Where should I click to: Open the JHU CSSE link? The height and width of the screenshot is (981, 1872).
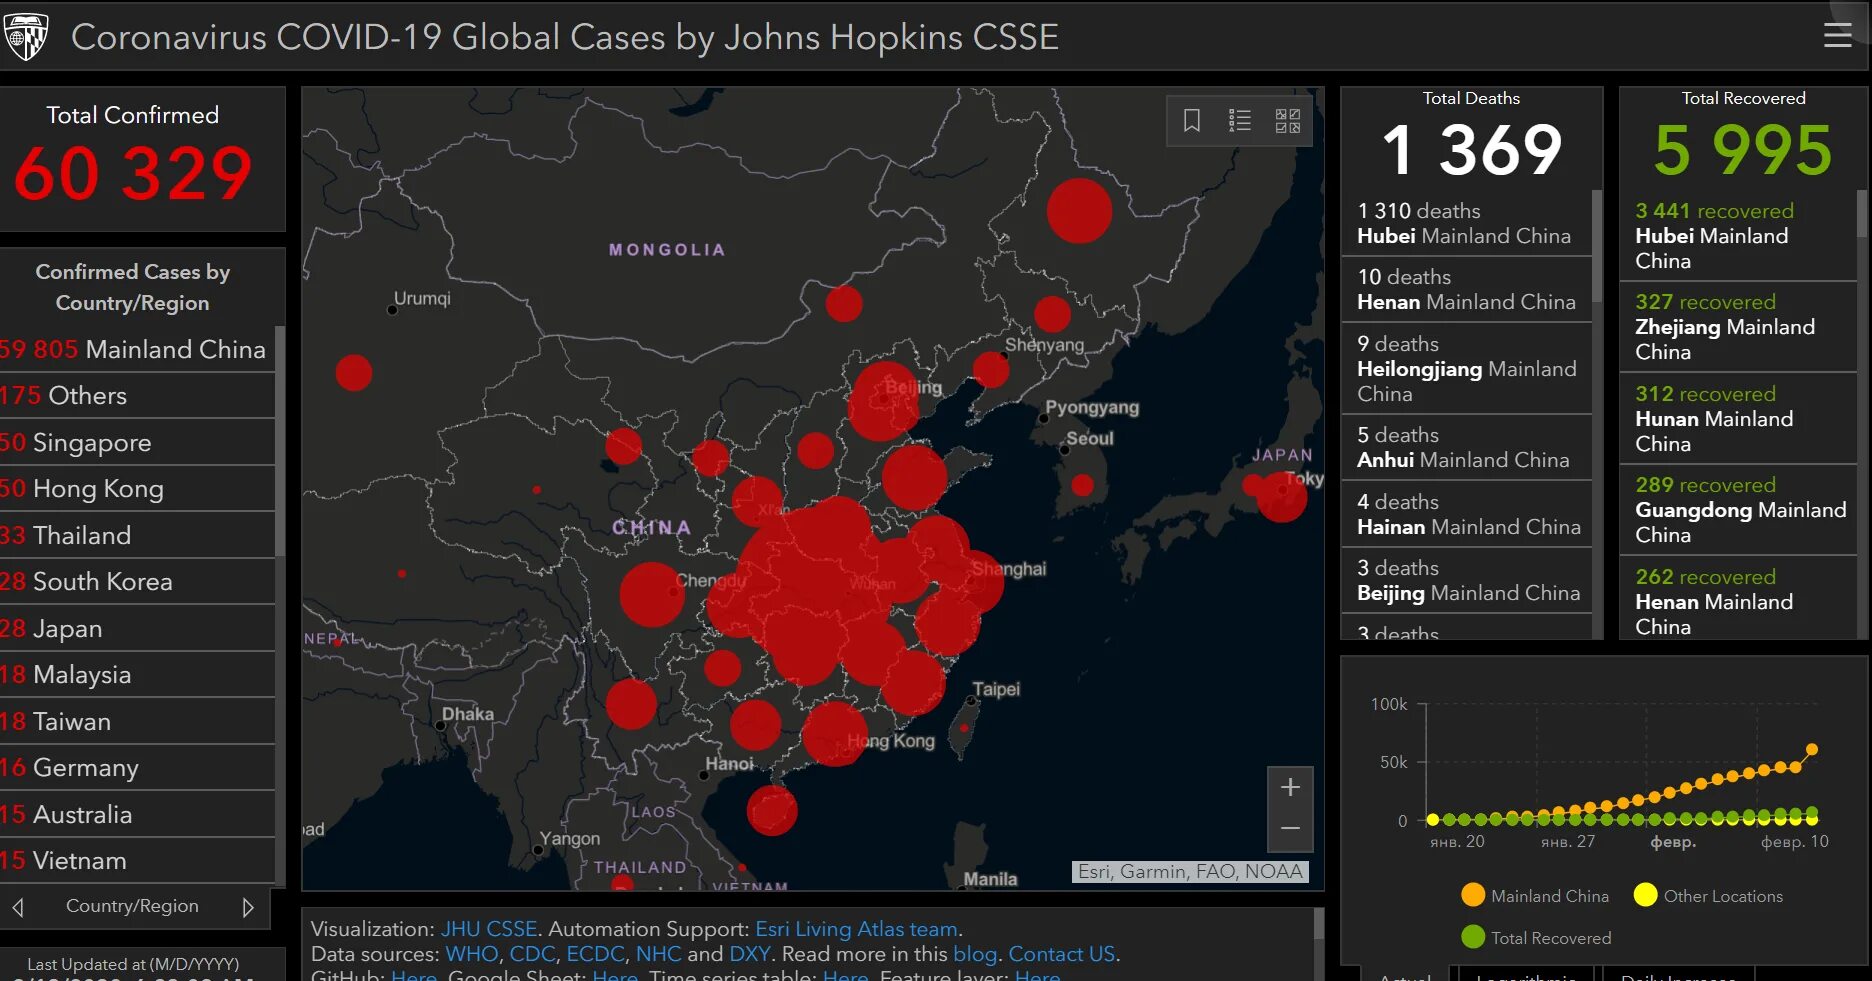tap(489, 929)
